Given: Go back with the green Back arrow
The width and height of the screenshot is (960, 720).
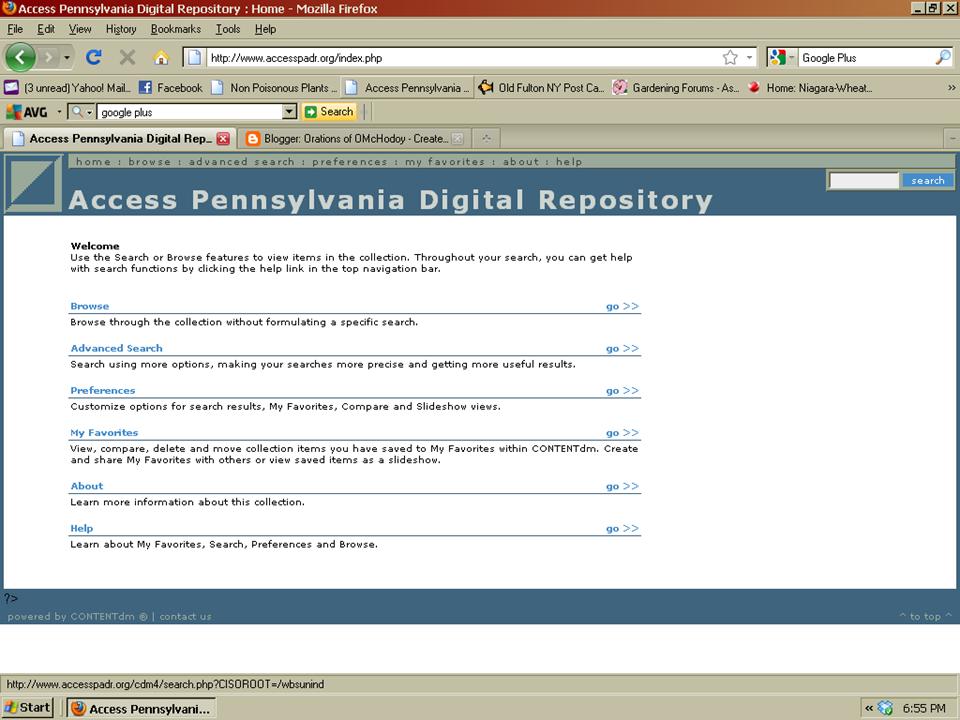Looking at the screenshot, I should click(x=20, y=58).
